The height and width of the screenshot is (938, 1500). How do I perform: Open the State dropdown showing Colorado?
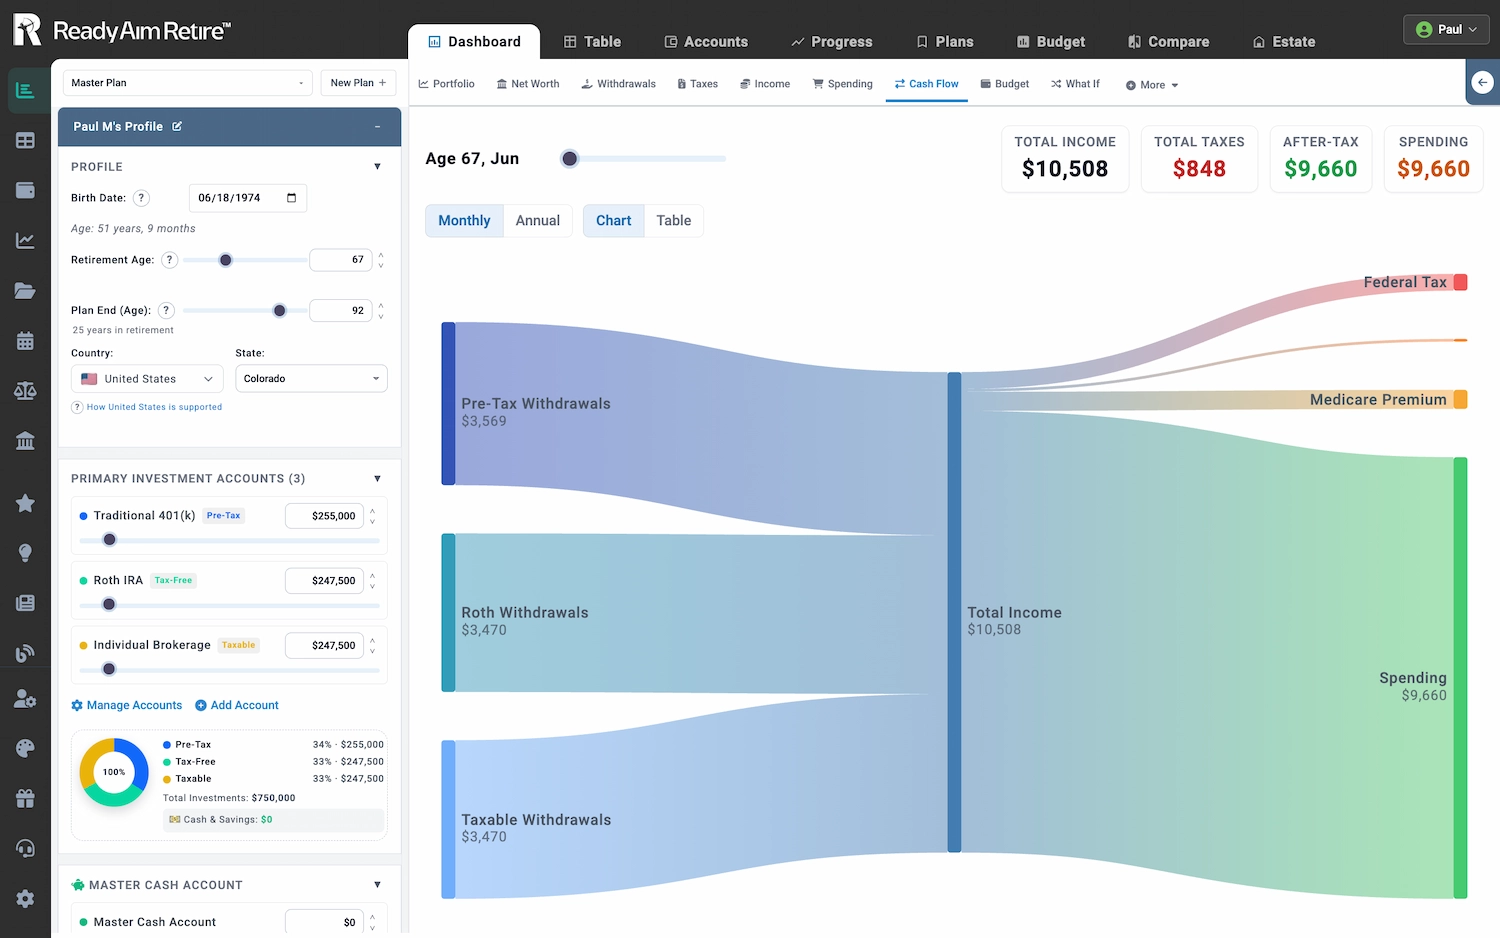[311, 379]
